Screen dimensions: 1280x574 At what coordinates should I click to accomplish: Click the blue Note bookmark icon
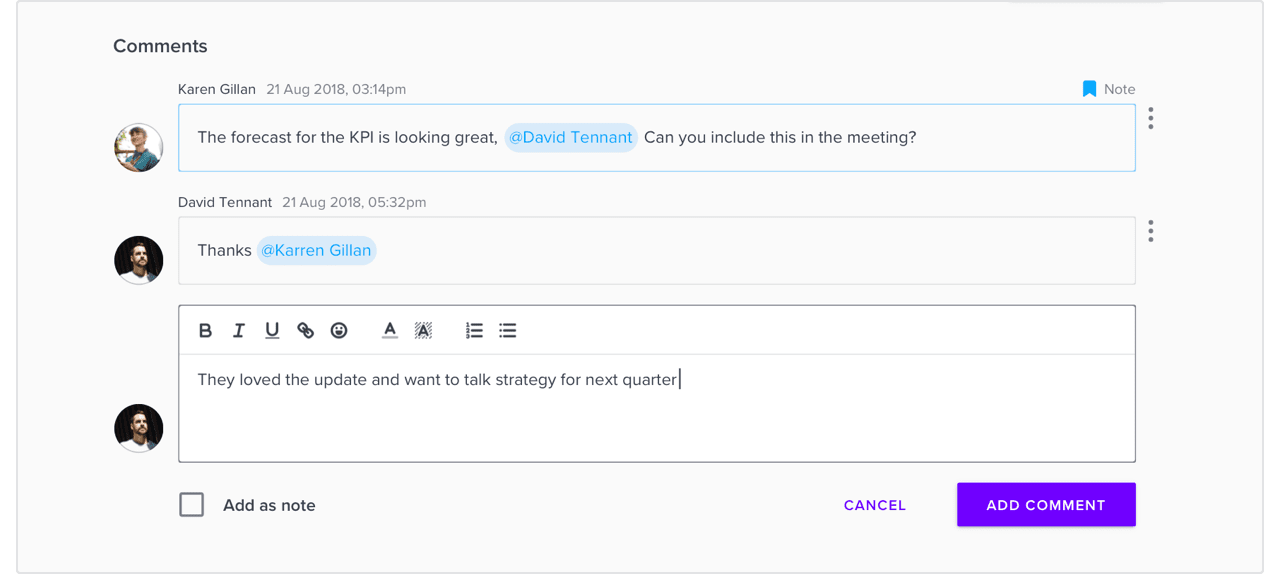(x=1089, y=89)
